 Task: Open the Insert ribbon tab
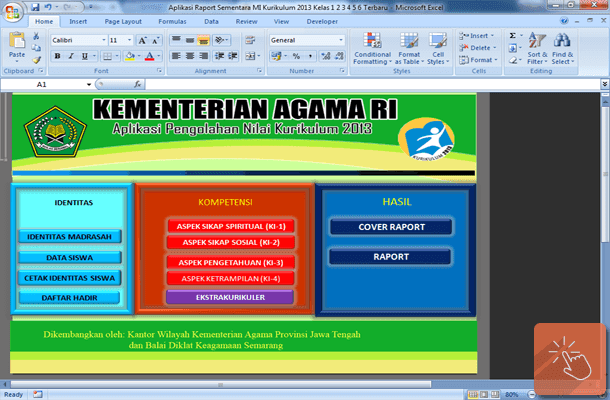click(x=78, y=21)
